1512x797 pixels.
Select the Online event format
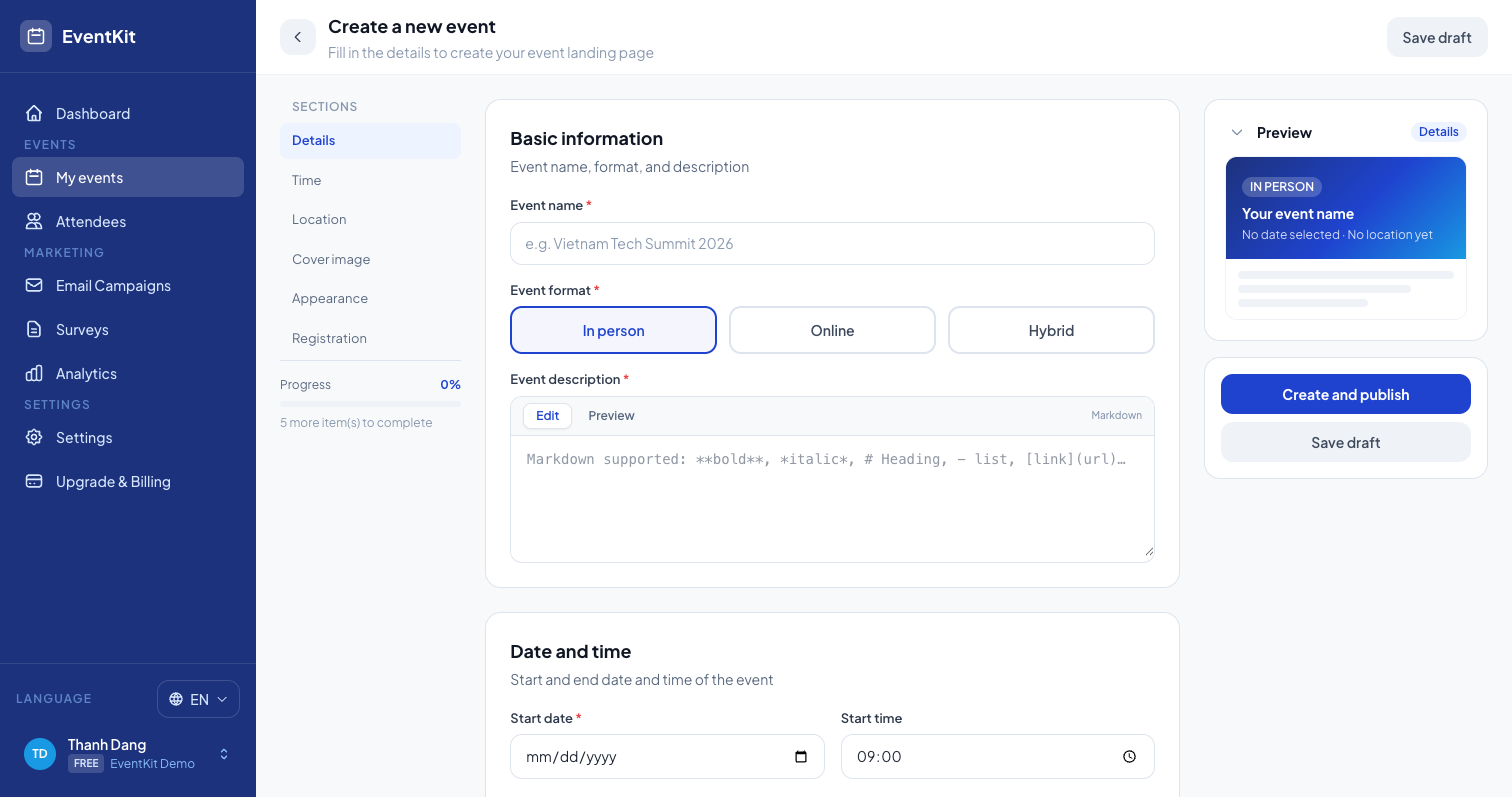[x=832, y=330]
